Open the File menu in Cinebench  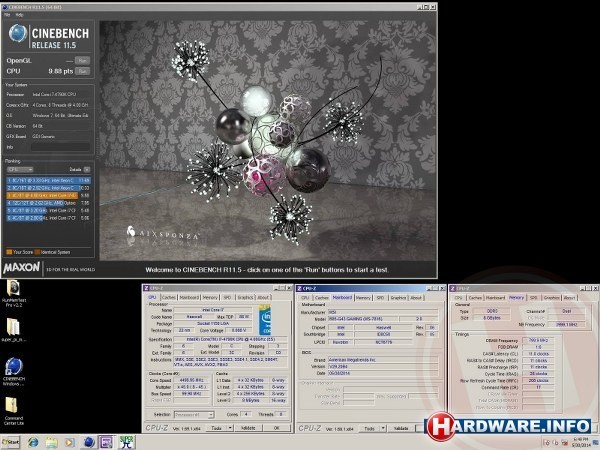pos(5,15)
